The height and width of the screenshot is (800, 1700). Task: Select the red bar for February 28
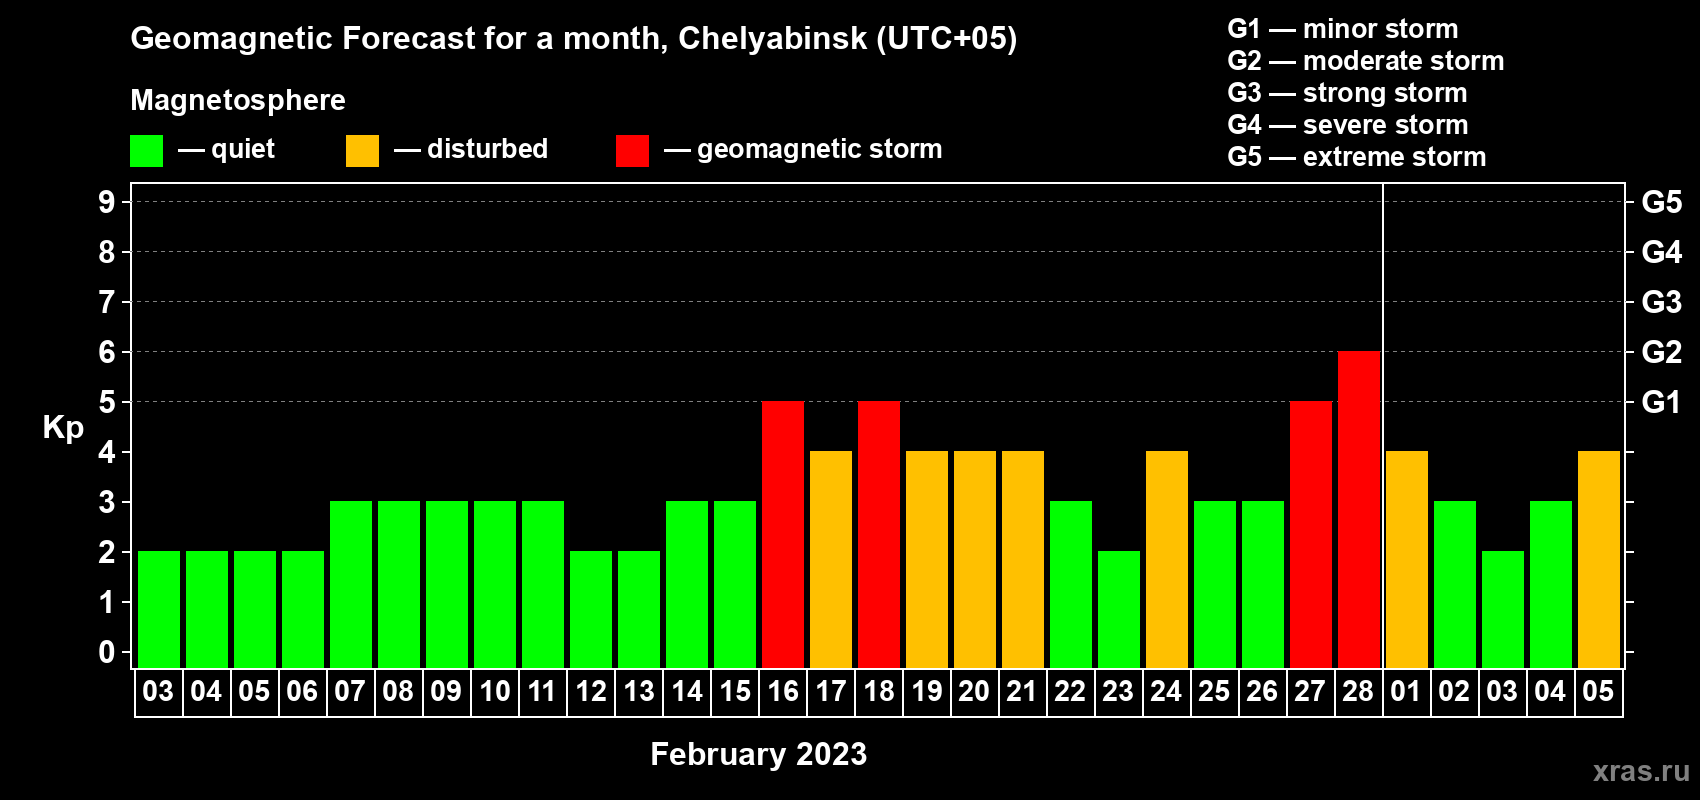(x=1359, y=510)
